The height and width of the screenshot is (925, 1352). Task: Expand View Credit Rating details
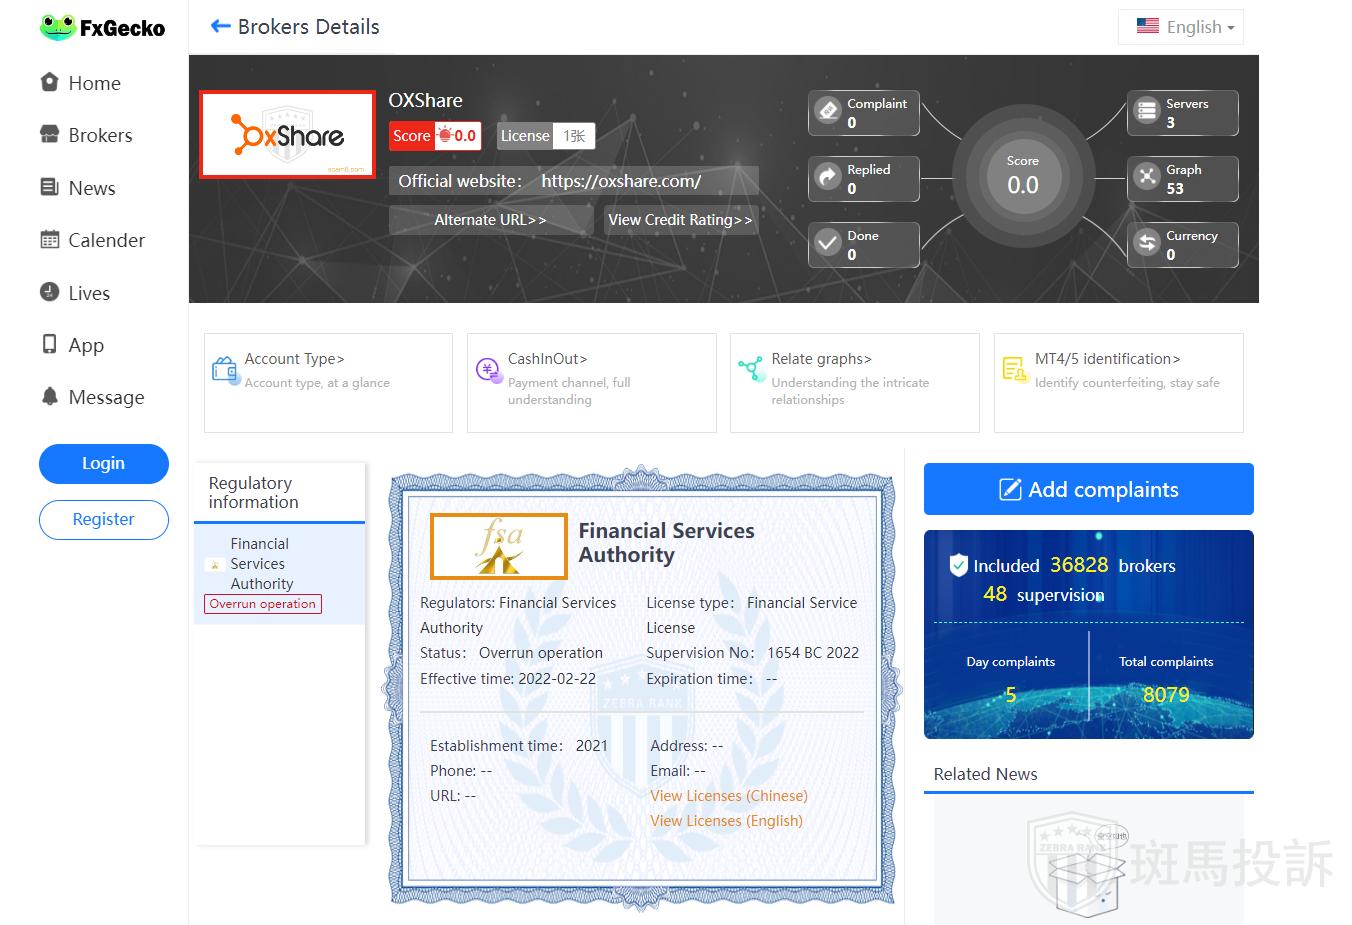tap(680, 220)
